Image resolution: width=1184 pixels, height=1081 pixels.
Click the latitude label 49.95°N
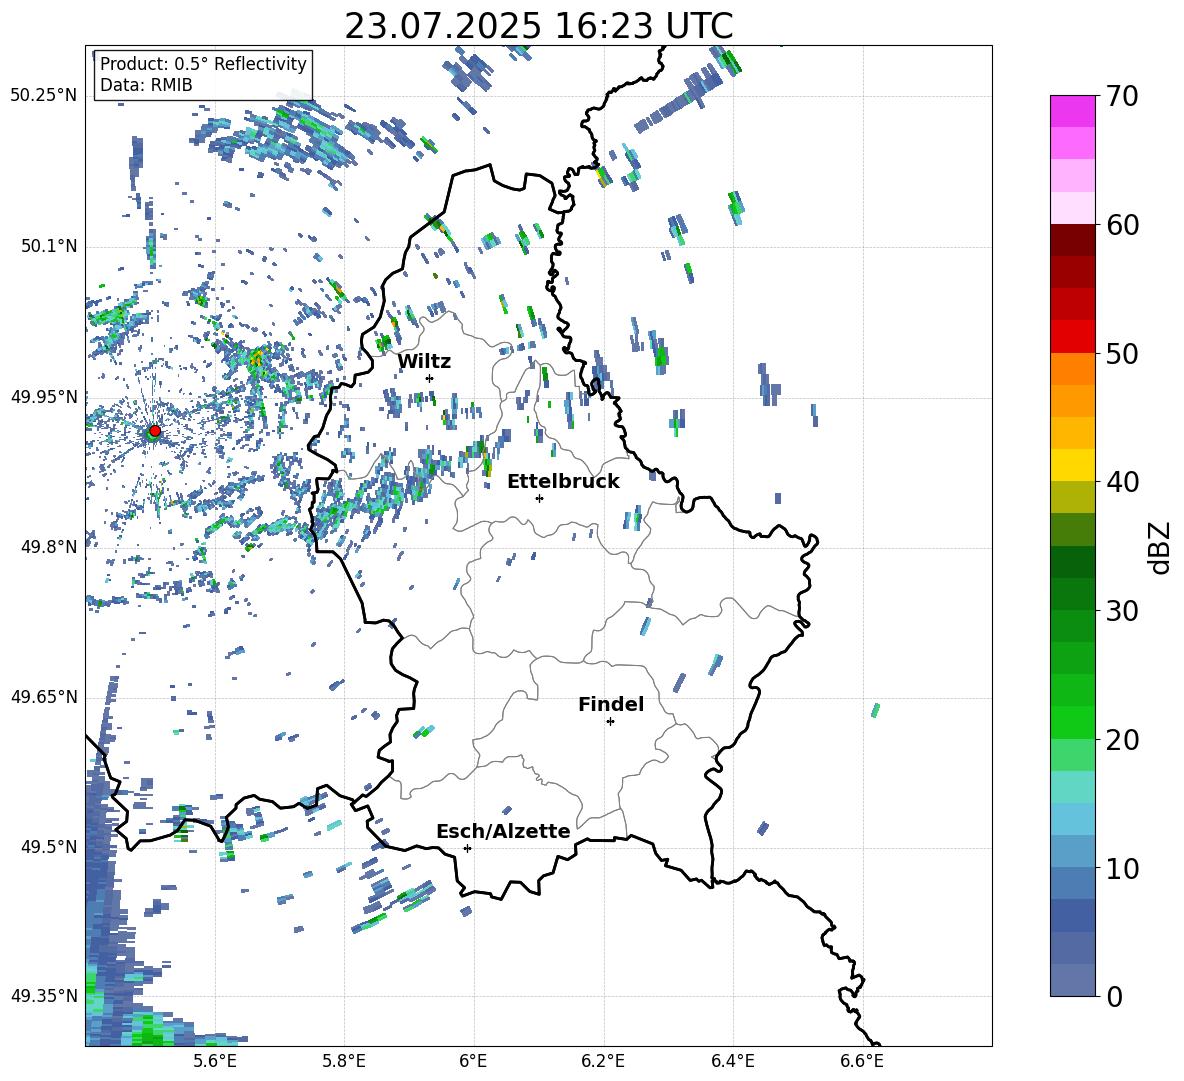click(x=43, y=396)
